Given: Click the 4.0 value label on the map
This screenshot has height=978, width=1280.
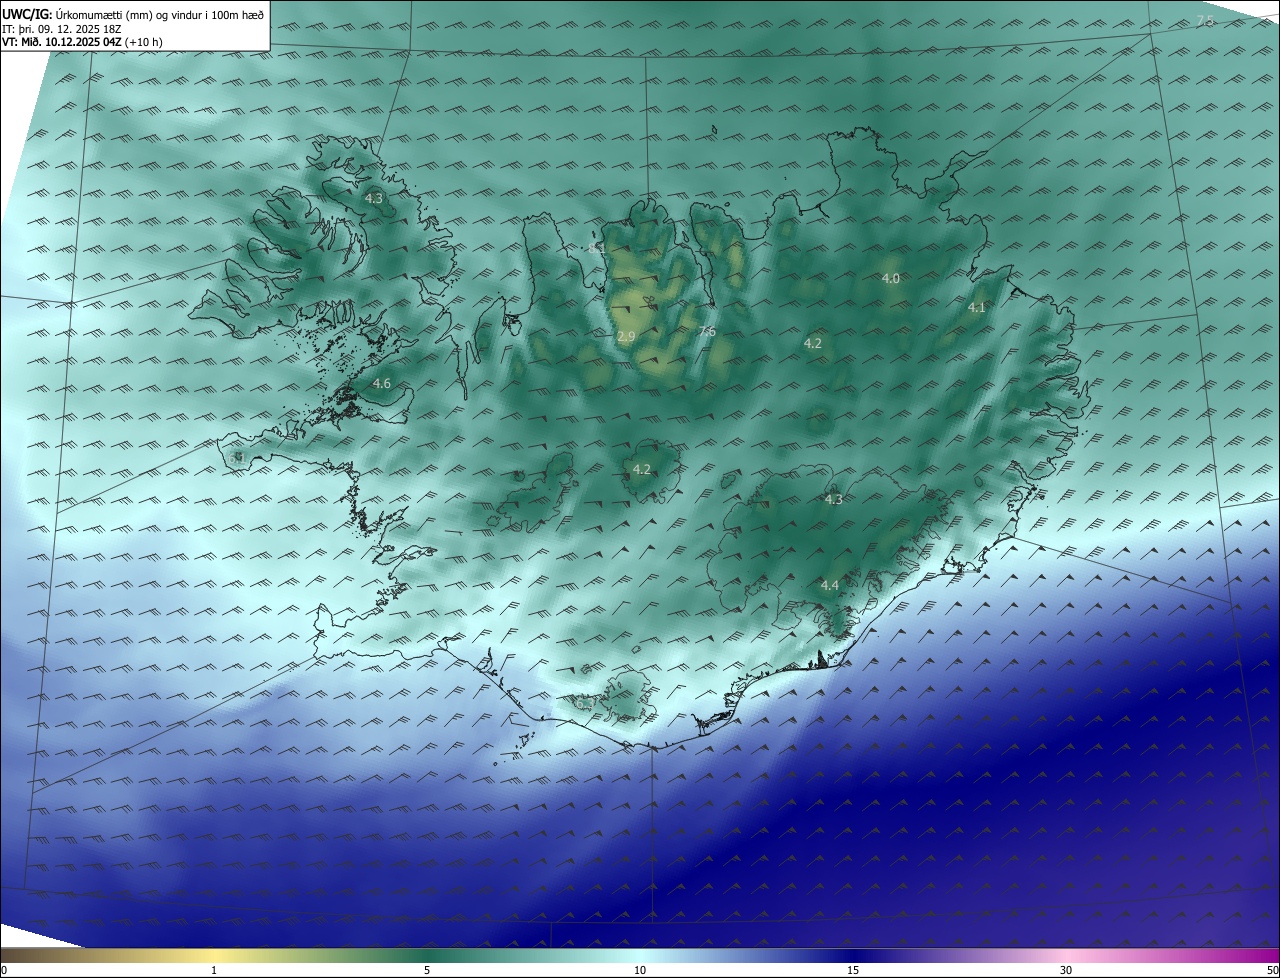Looking at the screenshot, I should pos(891,278).
